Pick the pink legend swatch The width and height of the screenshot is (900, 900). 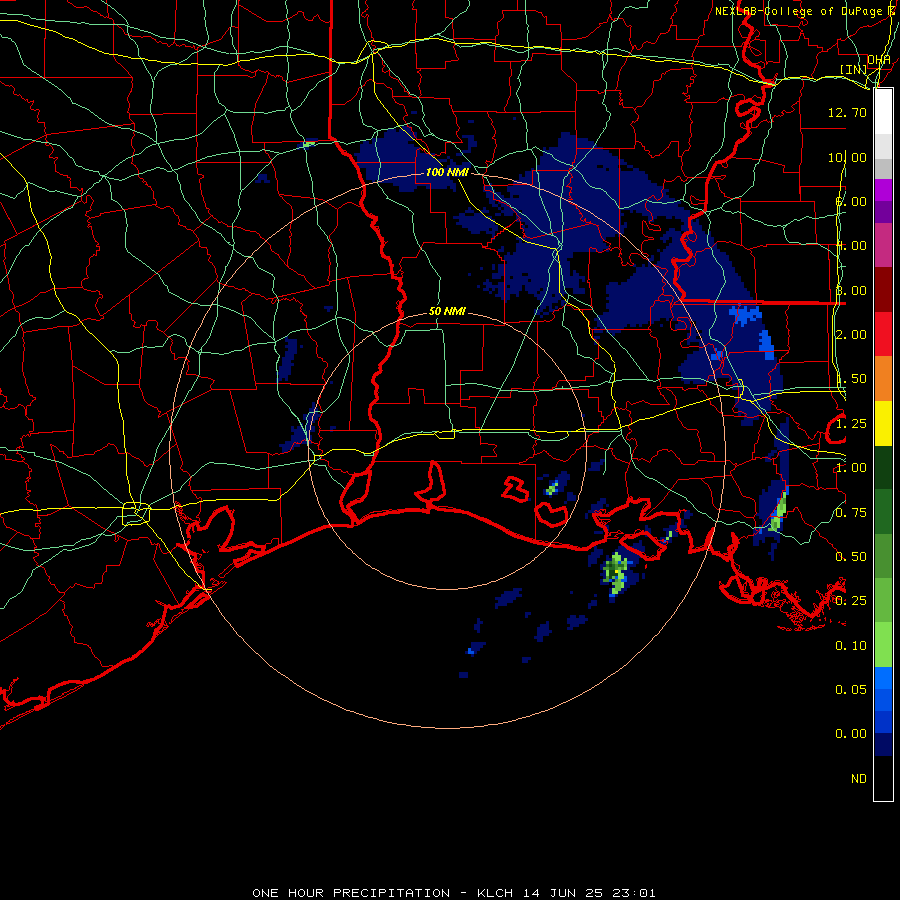point(883,246)
